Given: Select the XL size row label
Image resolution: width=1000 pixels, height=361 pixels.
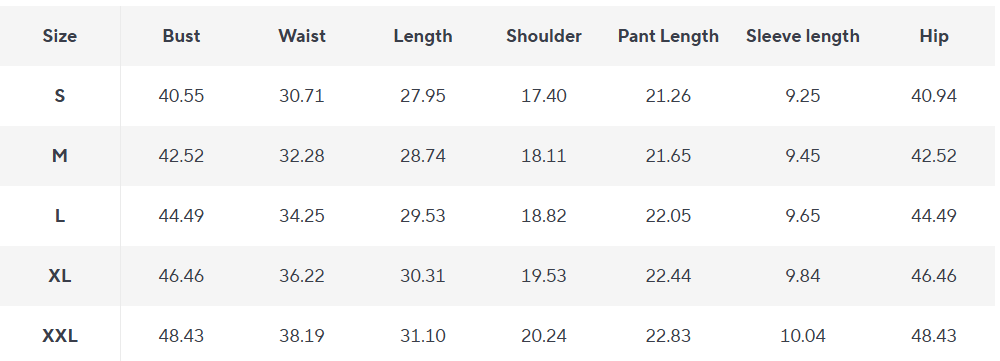Looking at the screenshot, I should pos(59,276).
